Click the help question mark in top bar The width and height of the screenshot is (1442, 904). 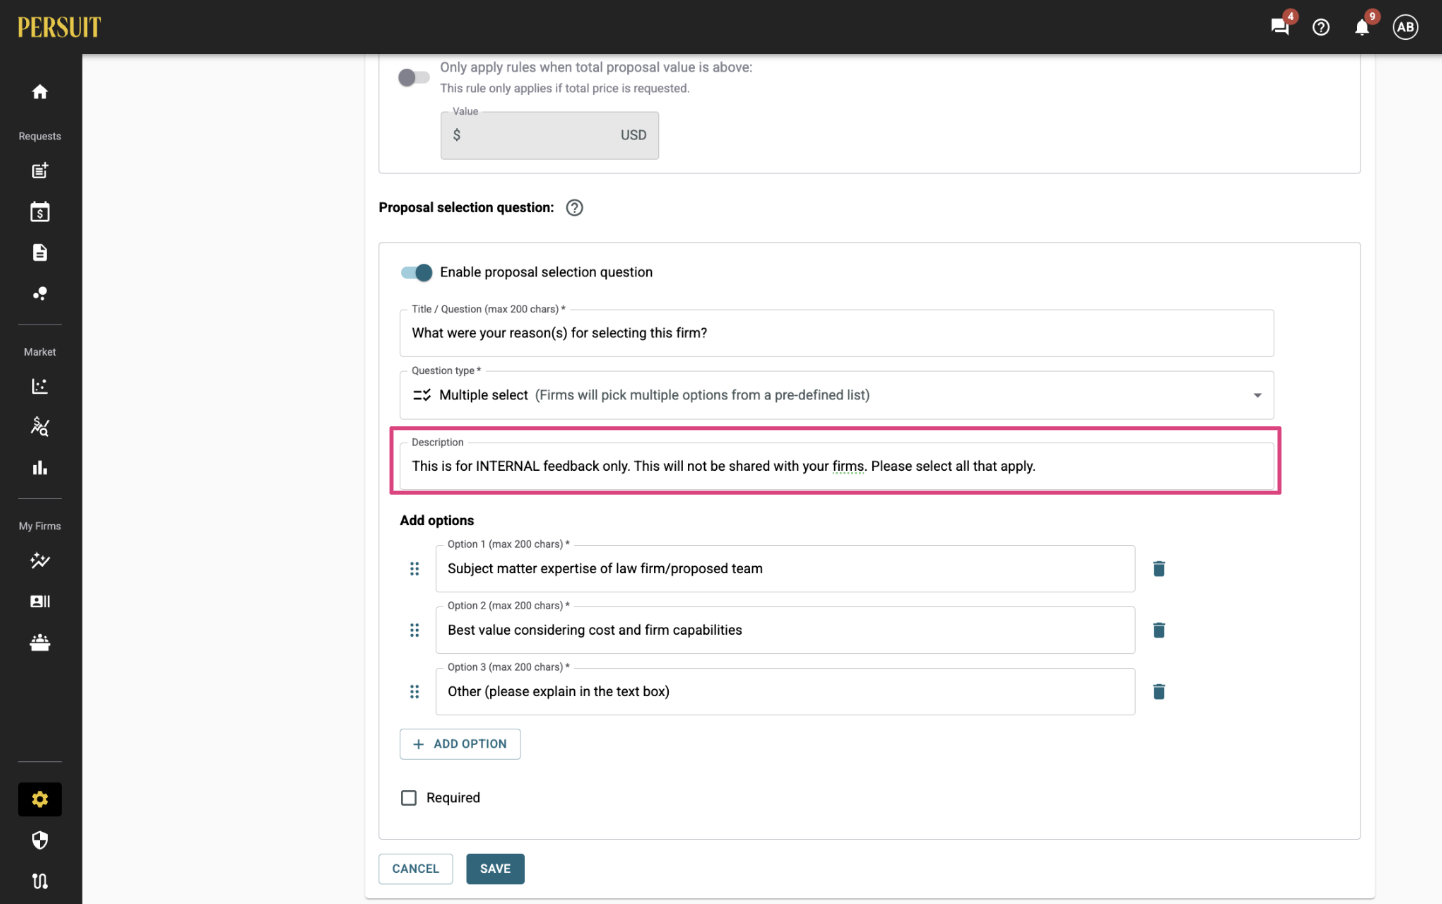click(1321, 27)
